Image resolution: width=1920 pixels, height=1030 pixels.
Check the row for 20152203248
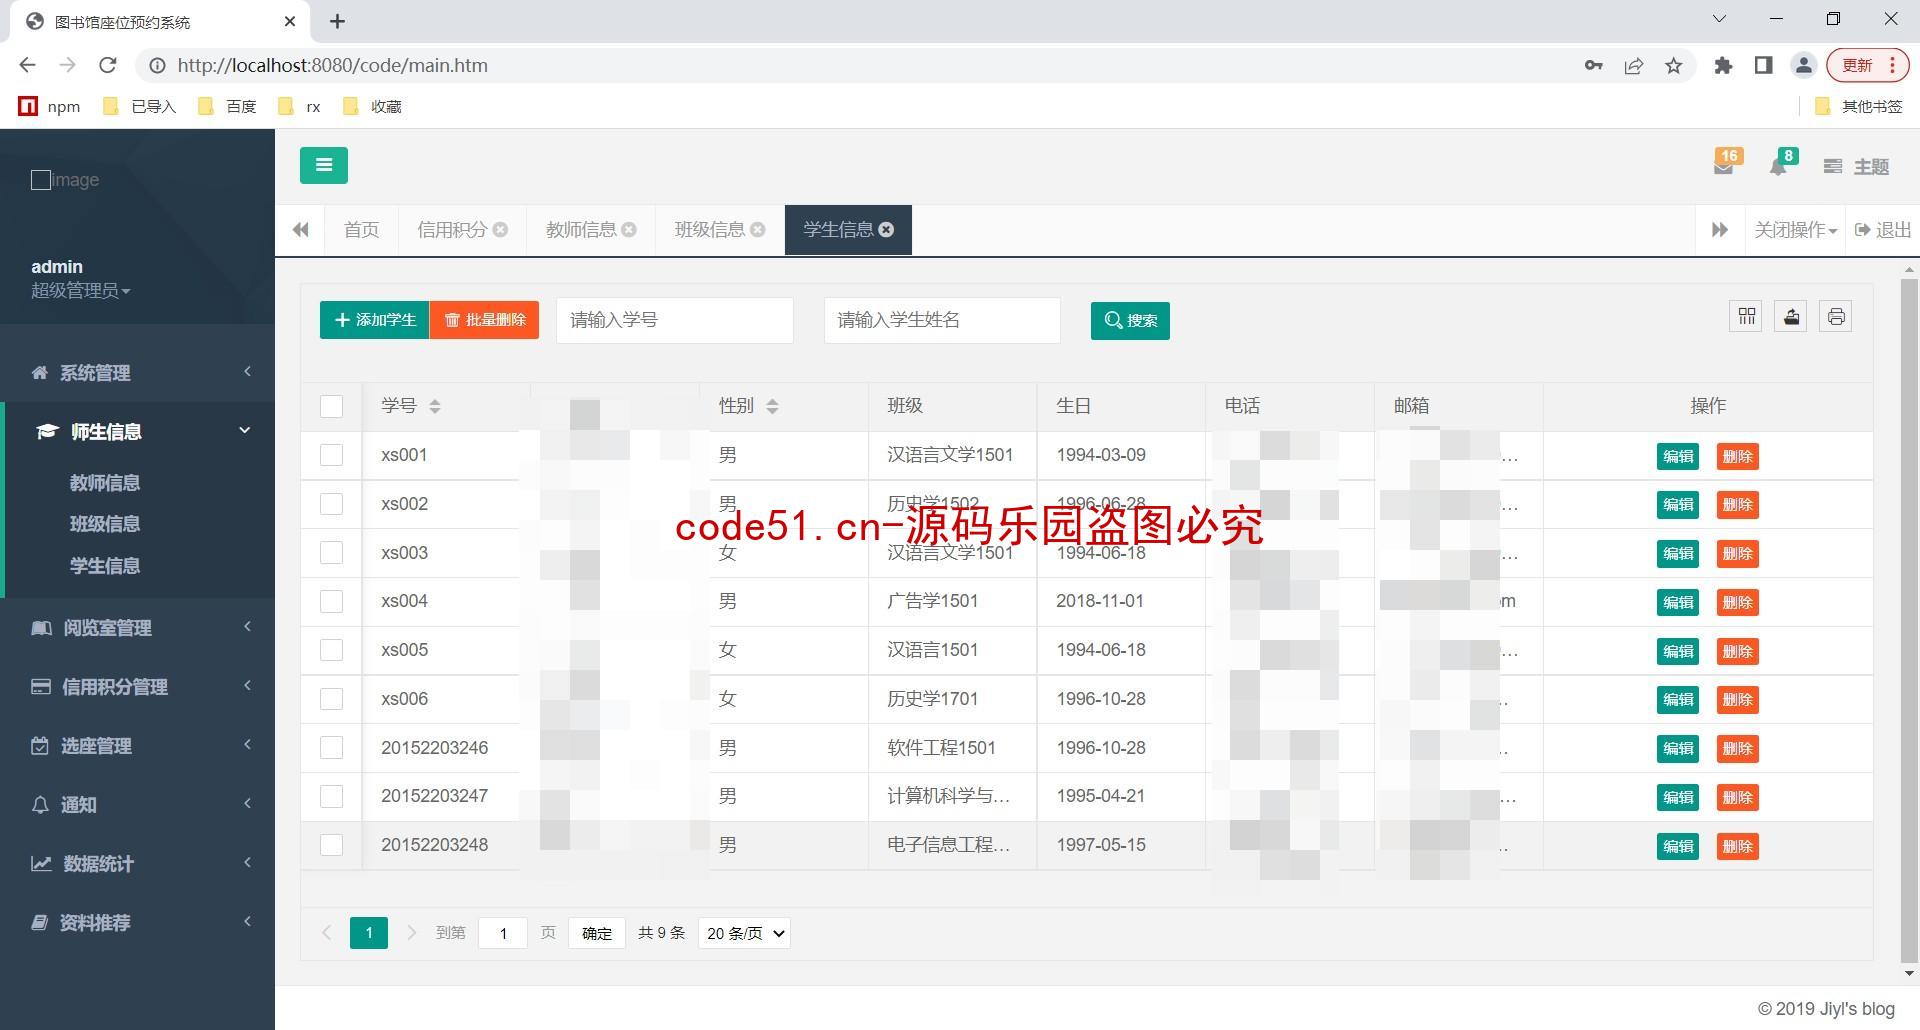[331, 845]
